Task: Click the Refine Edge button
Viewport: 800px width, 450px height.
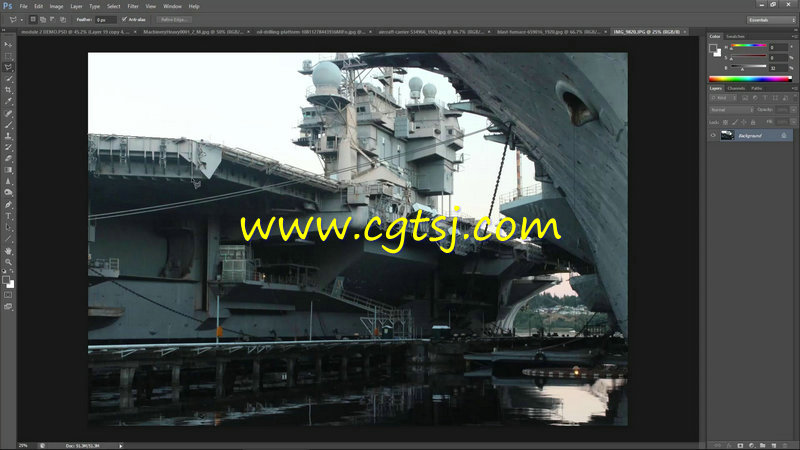Action: click(x=173, y=19)
